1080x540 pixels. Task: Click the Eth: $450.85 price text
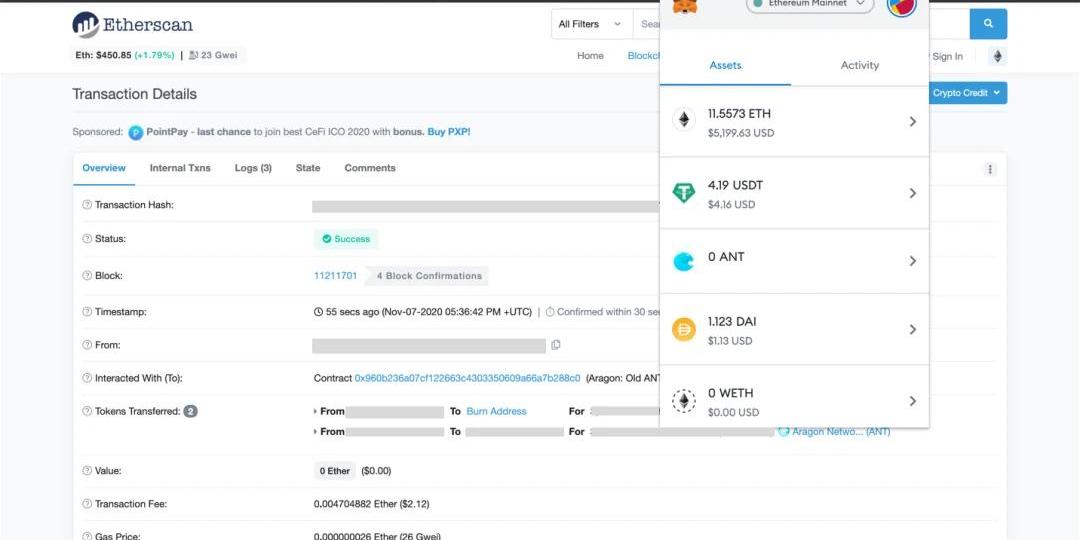[103, 55]
